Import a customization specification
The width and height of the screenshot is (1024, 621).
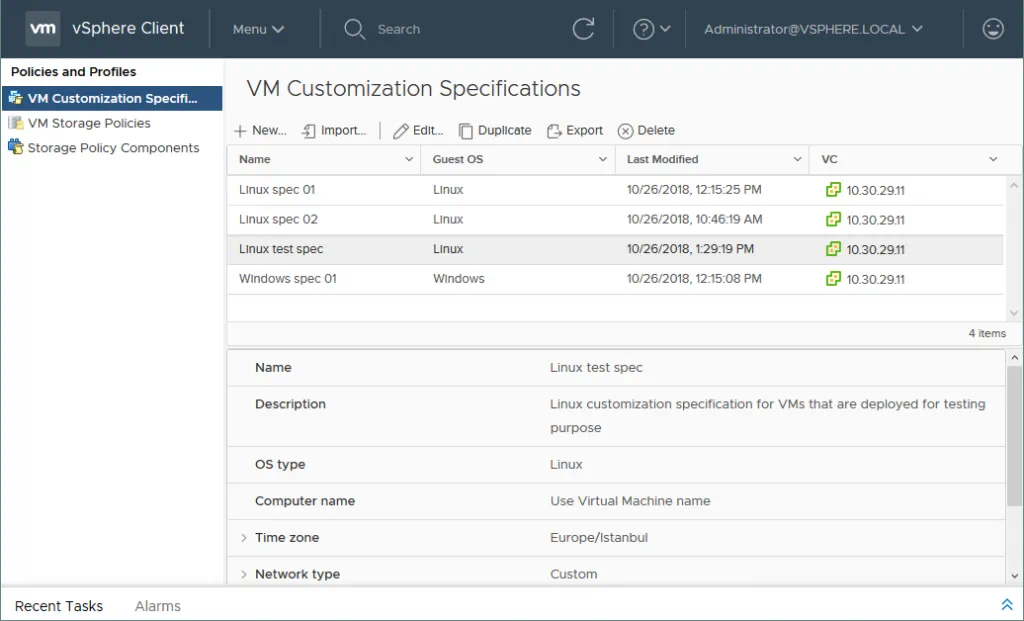coord(334,131)
